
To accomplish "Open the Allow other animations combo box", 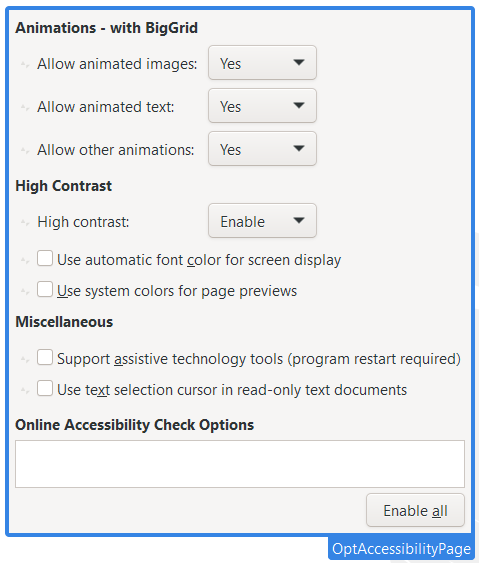I will tap(262, 149).
